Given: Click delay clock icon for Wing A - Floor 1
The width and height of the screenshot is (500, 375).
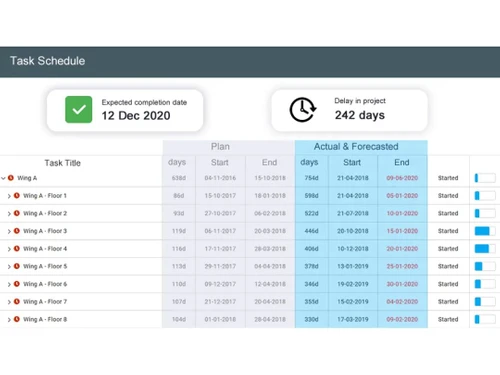Looking at the screenshot, I should [x=17, y=196].
